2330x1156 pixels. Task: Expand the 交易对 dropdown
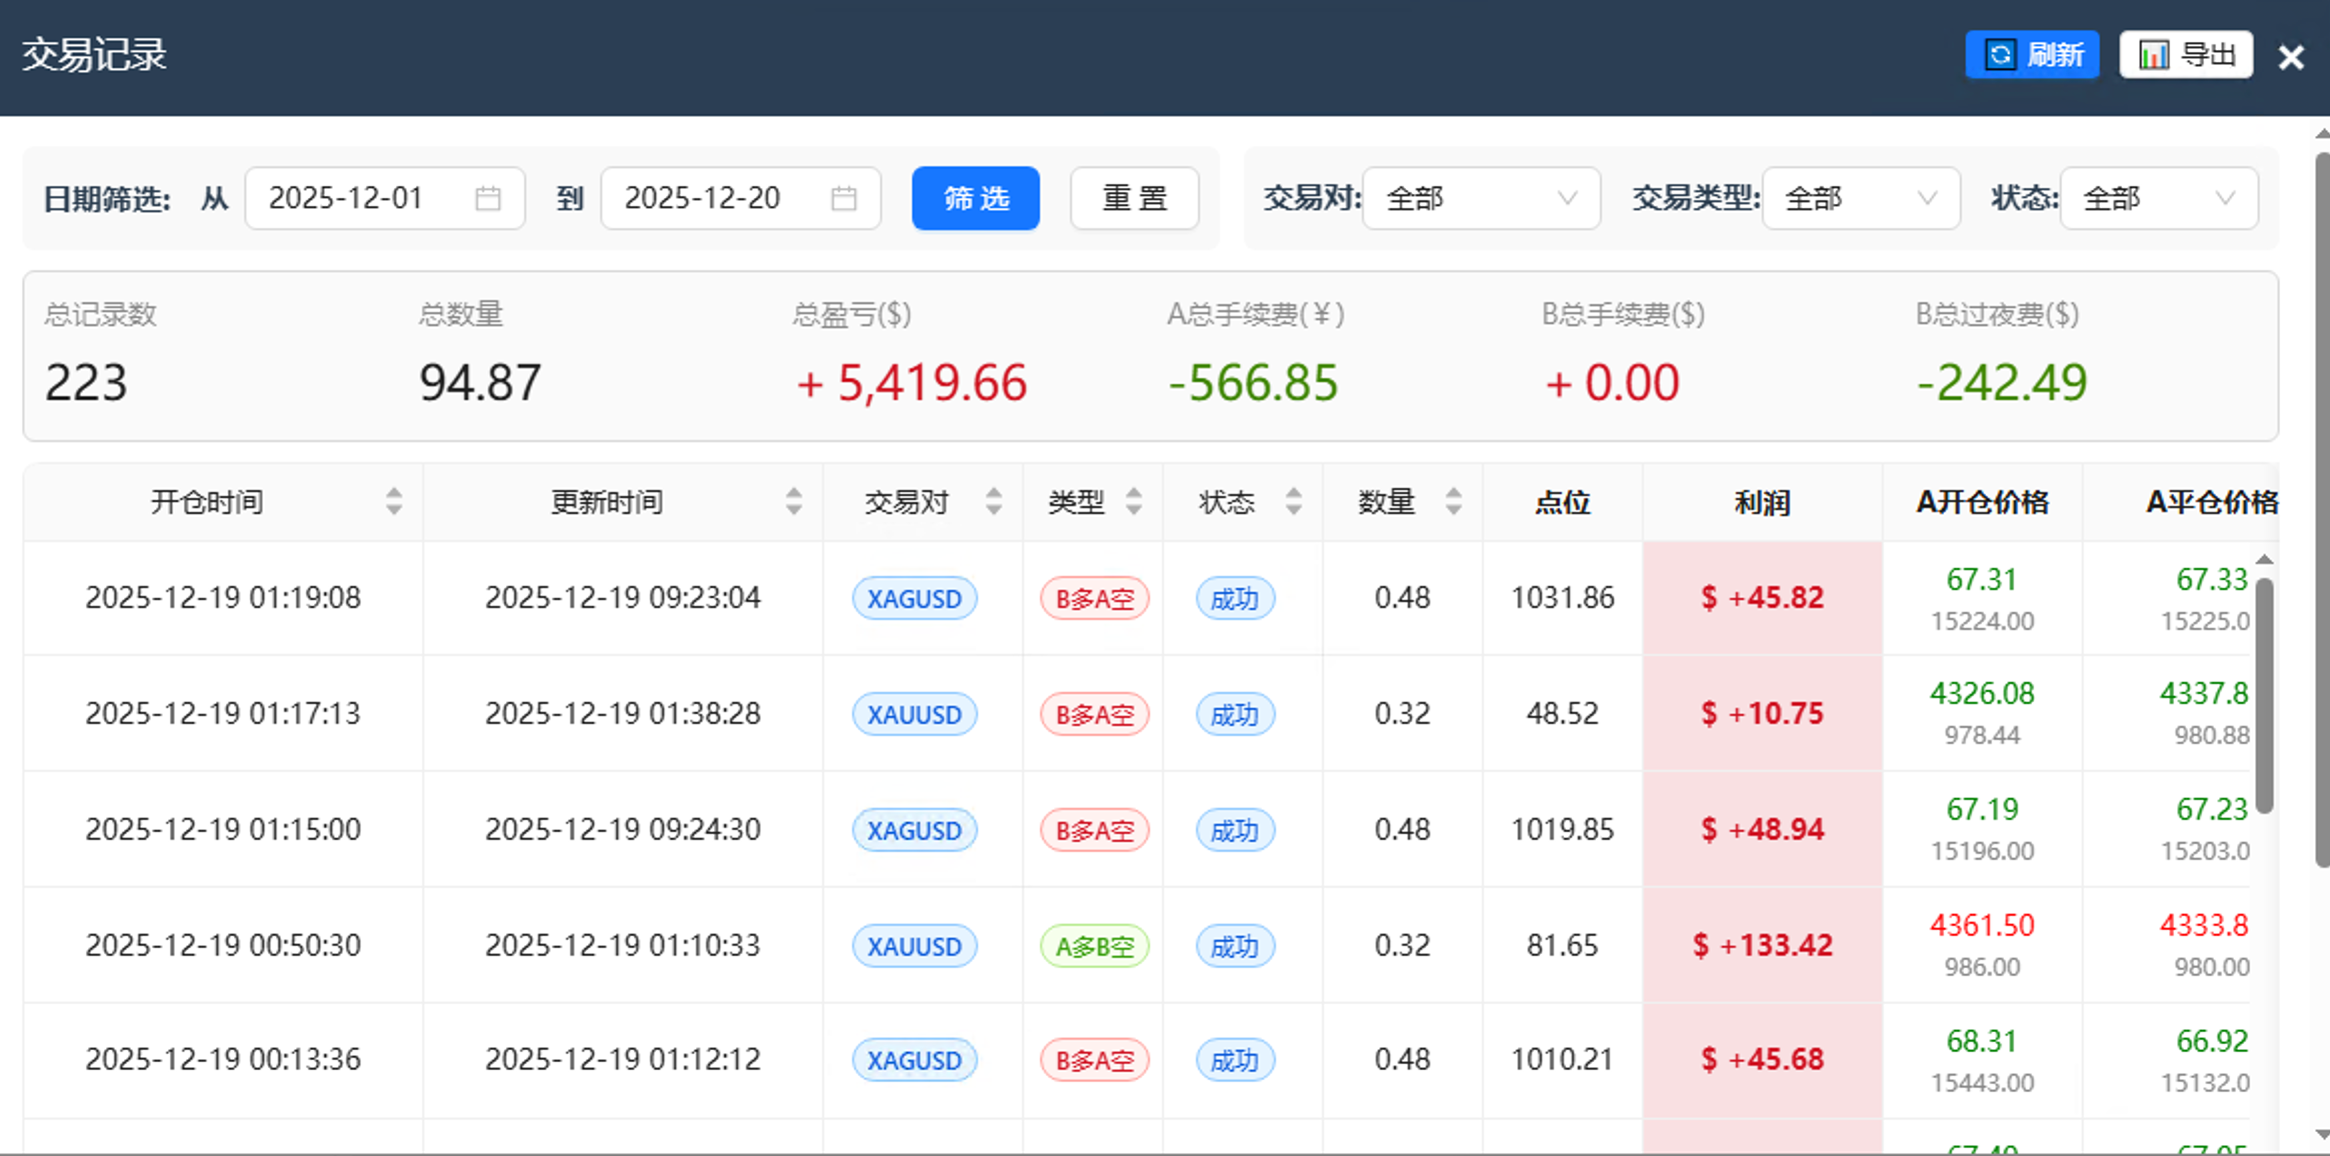tap(1482, 198)
